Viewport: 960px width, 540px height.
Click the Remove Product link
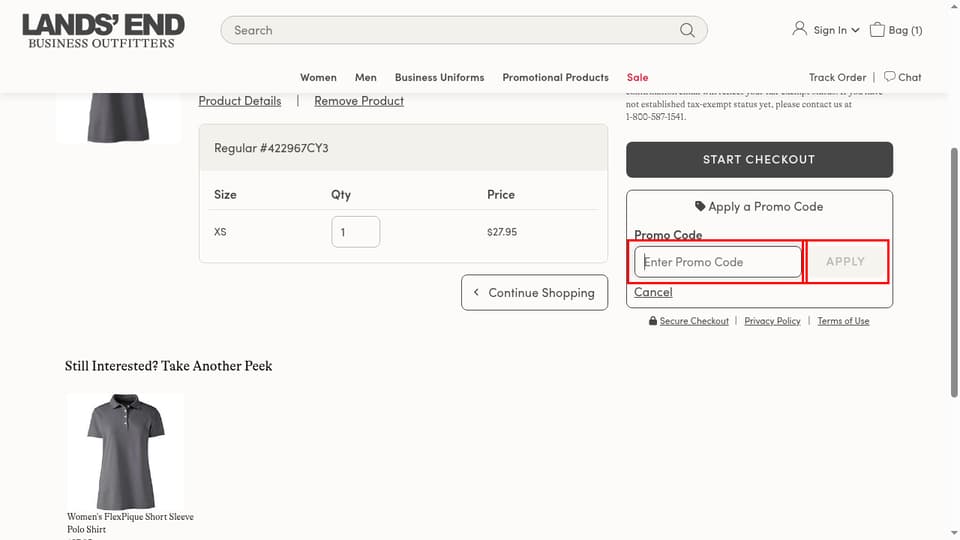(x=359, y=101)
